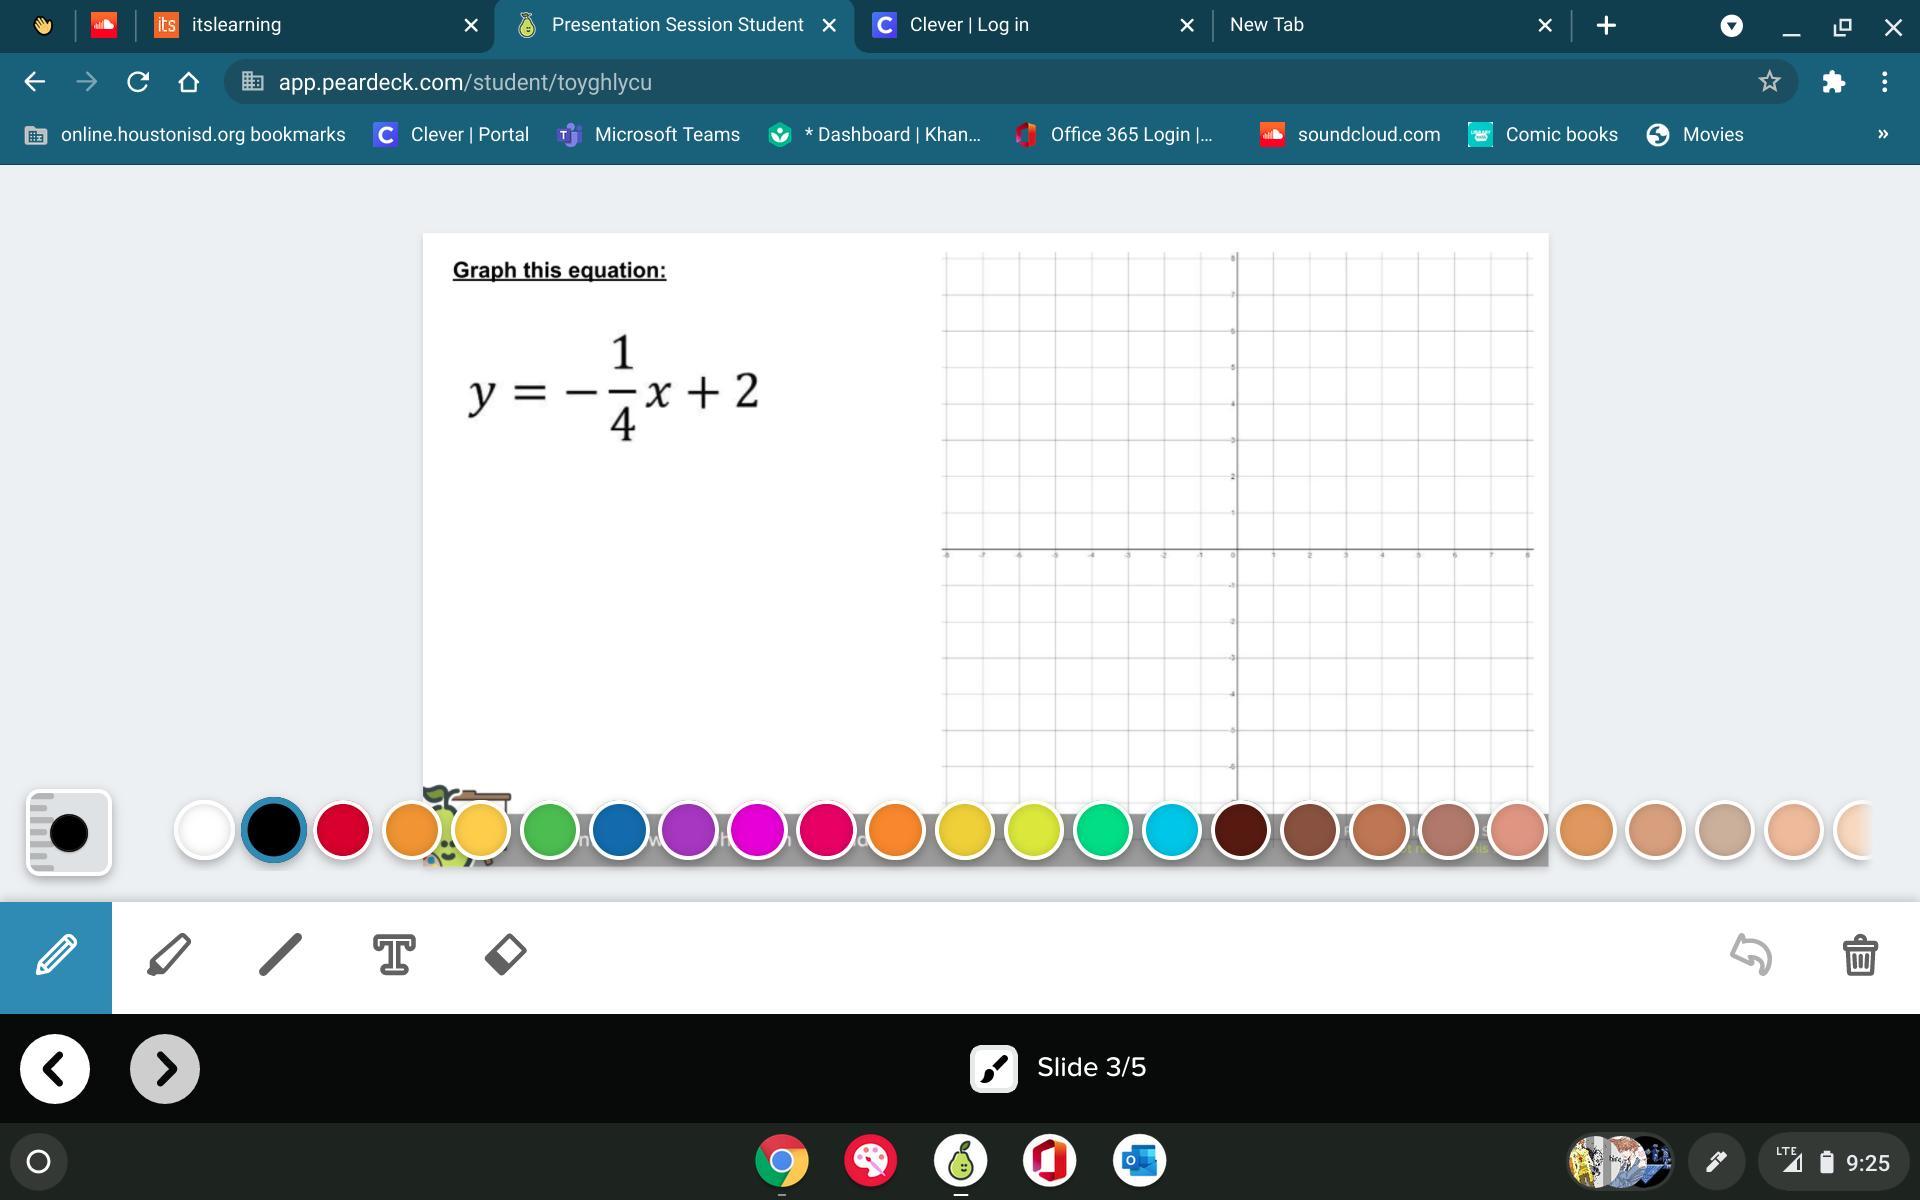Open the brush size selector
The height and width of the screenshot is (1200, 1920).
click(68, 833)
